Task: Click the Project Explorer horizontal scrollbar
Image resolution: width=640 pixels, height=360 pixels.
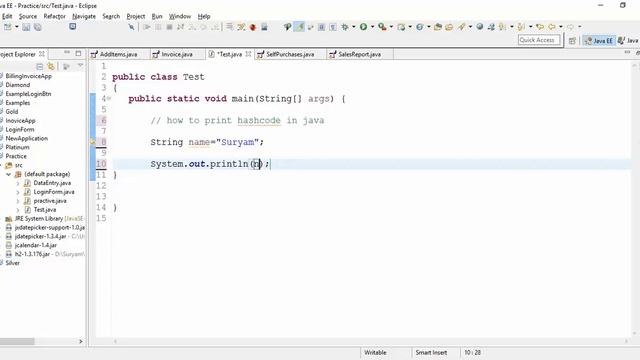Action: click(40, 341)
